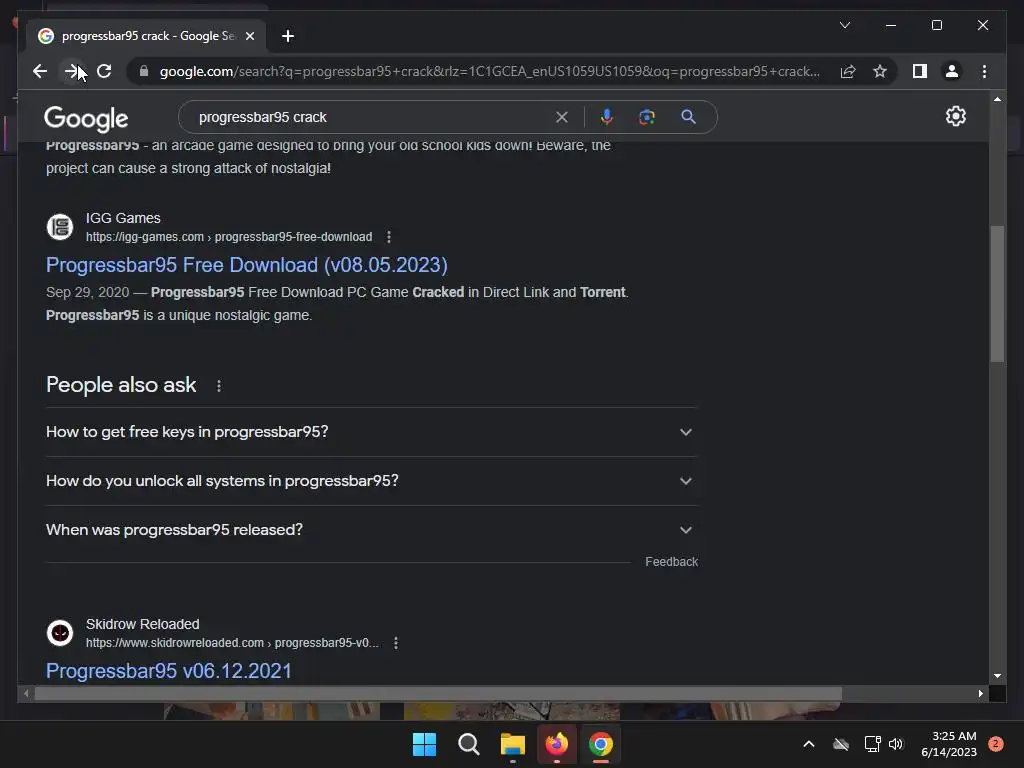The width and height of the screenshot is (1024, 768).
Task: Go back to the previous page
Action: [x=40, y=71]
